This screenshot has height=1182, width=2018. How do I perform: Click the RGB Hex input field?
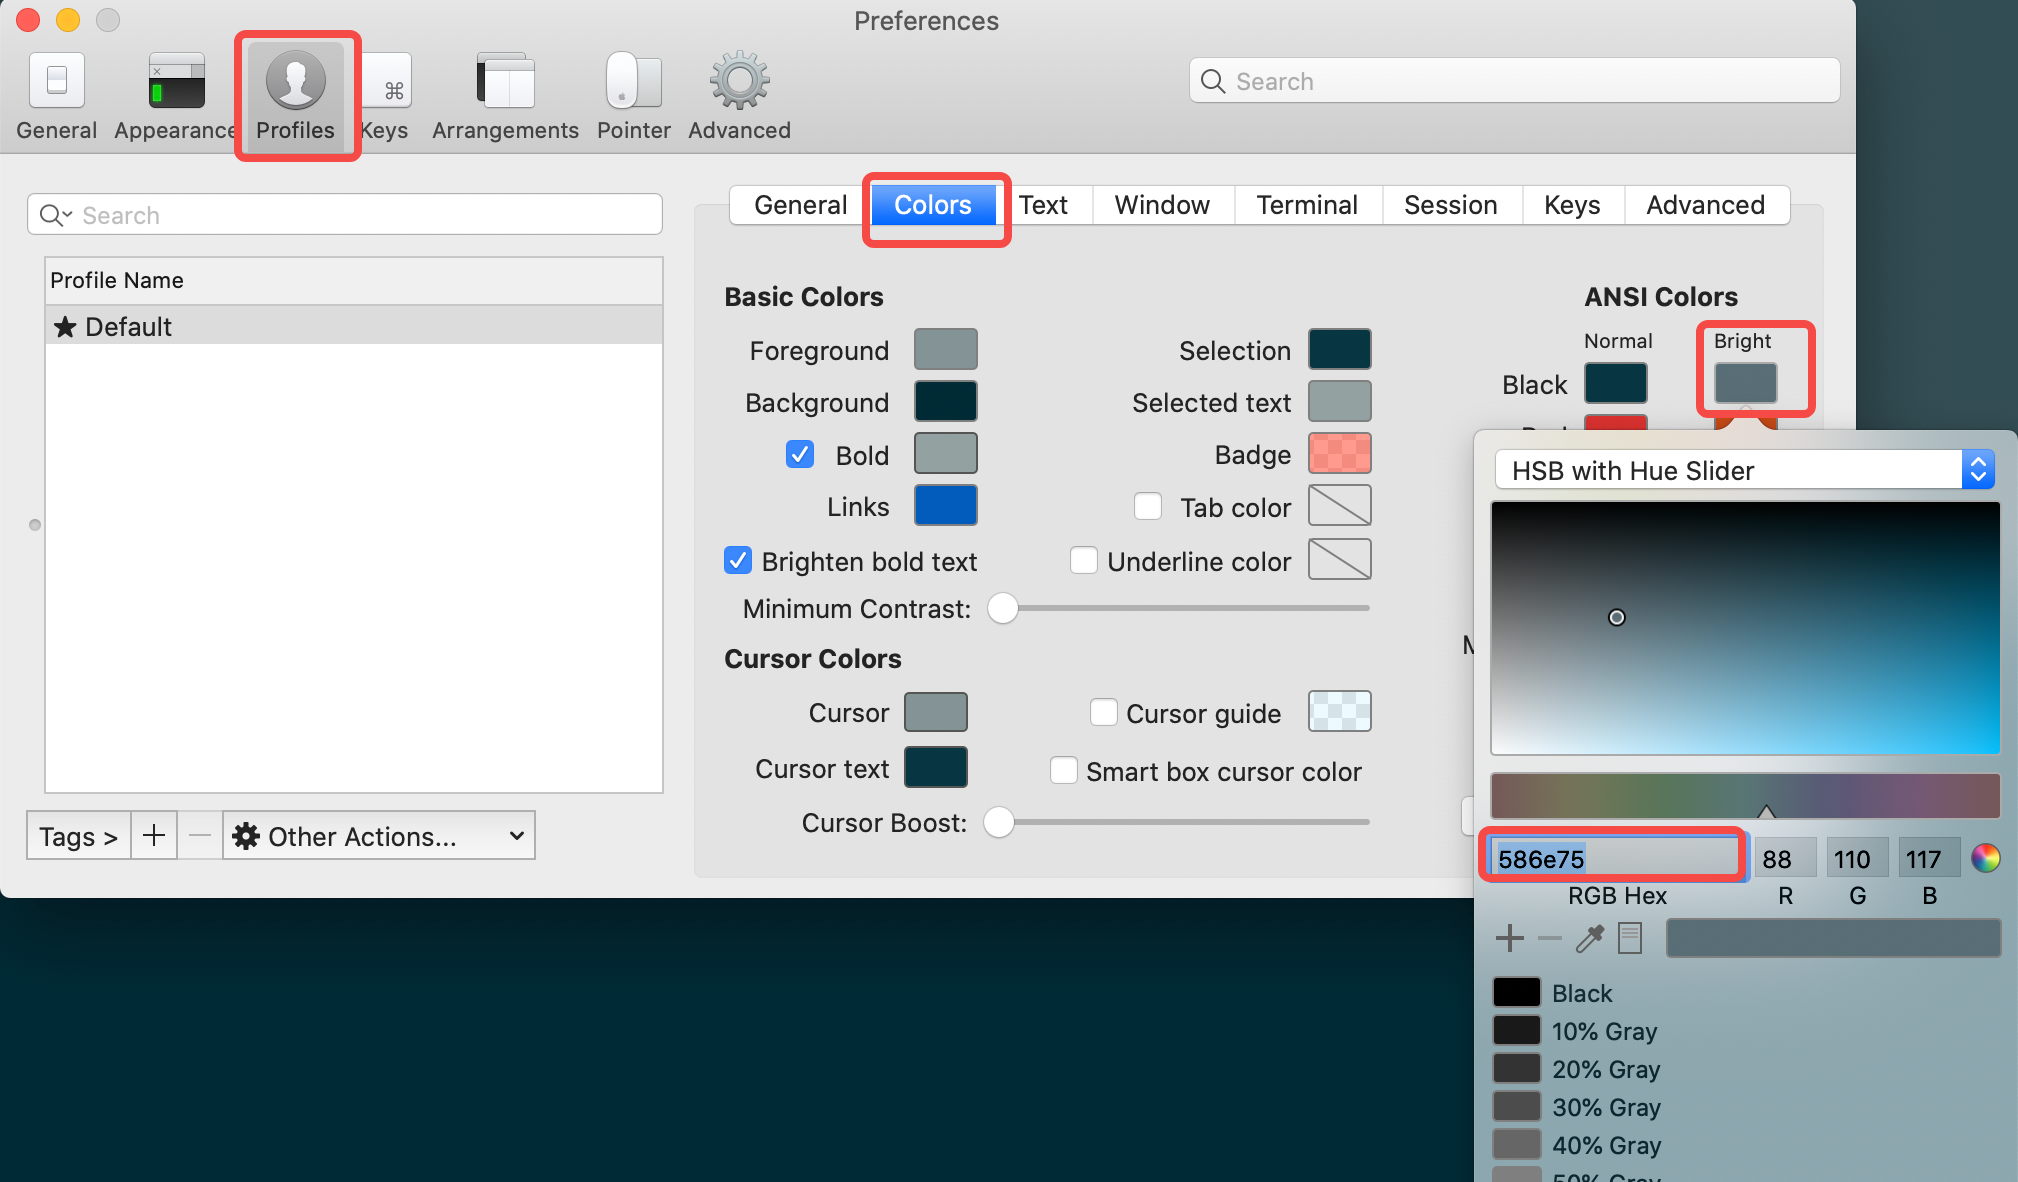click(x=1613, y=859)
